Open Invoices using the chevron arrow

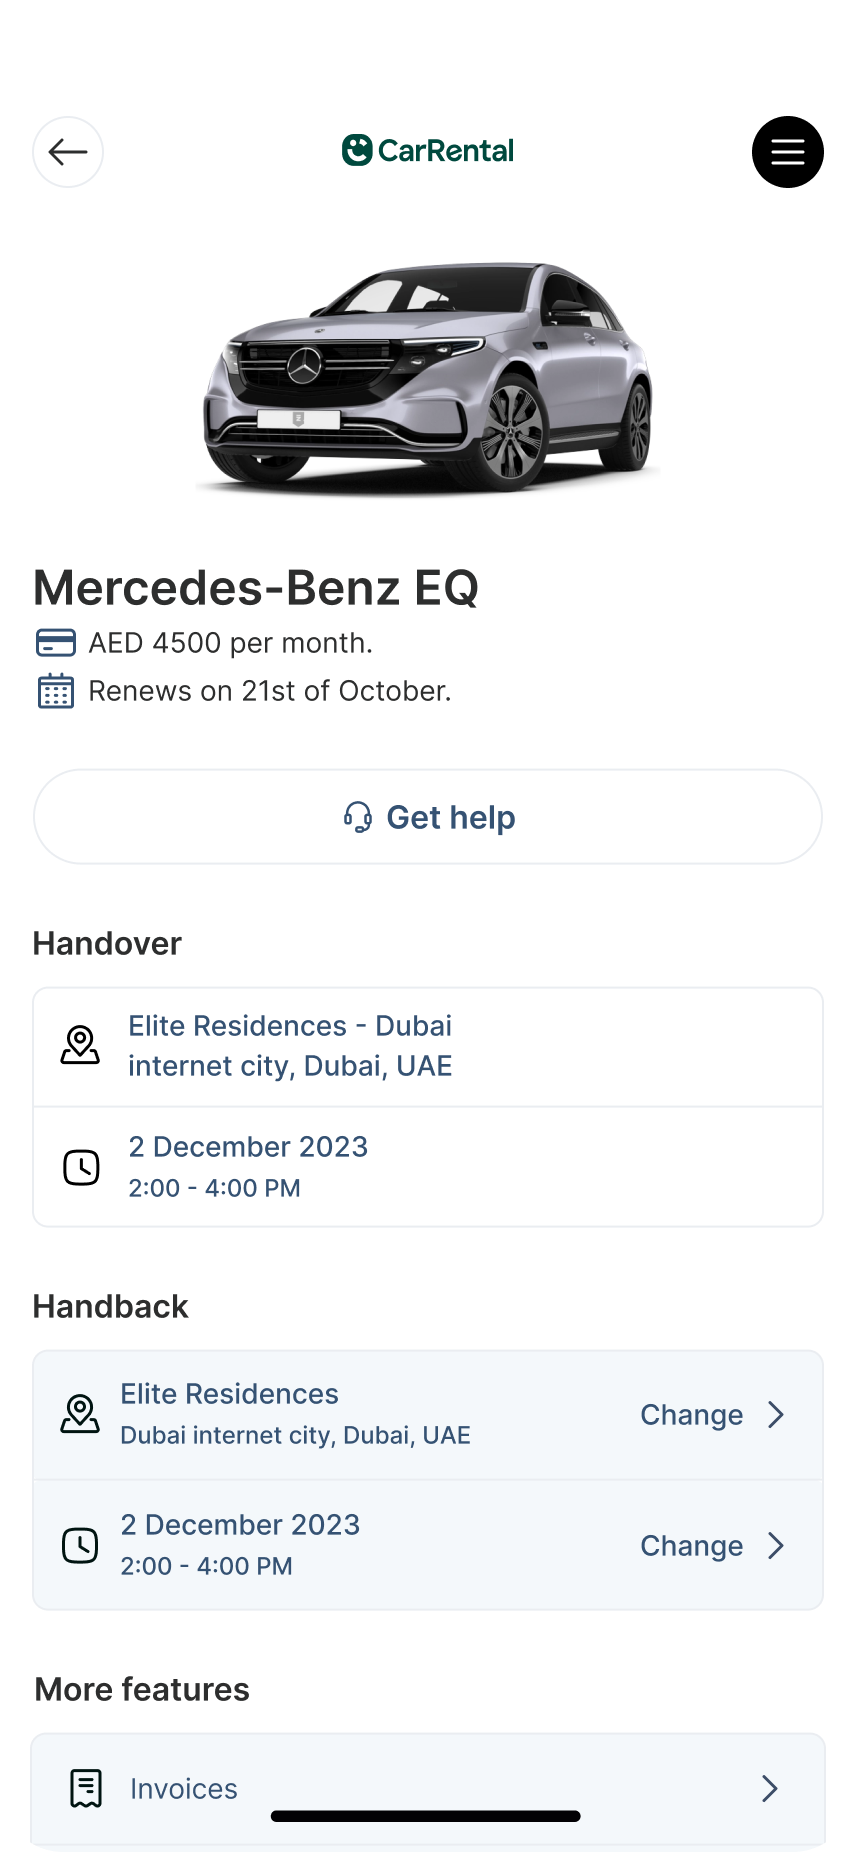[769, 1788]
